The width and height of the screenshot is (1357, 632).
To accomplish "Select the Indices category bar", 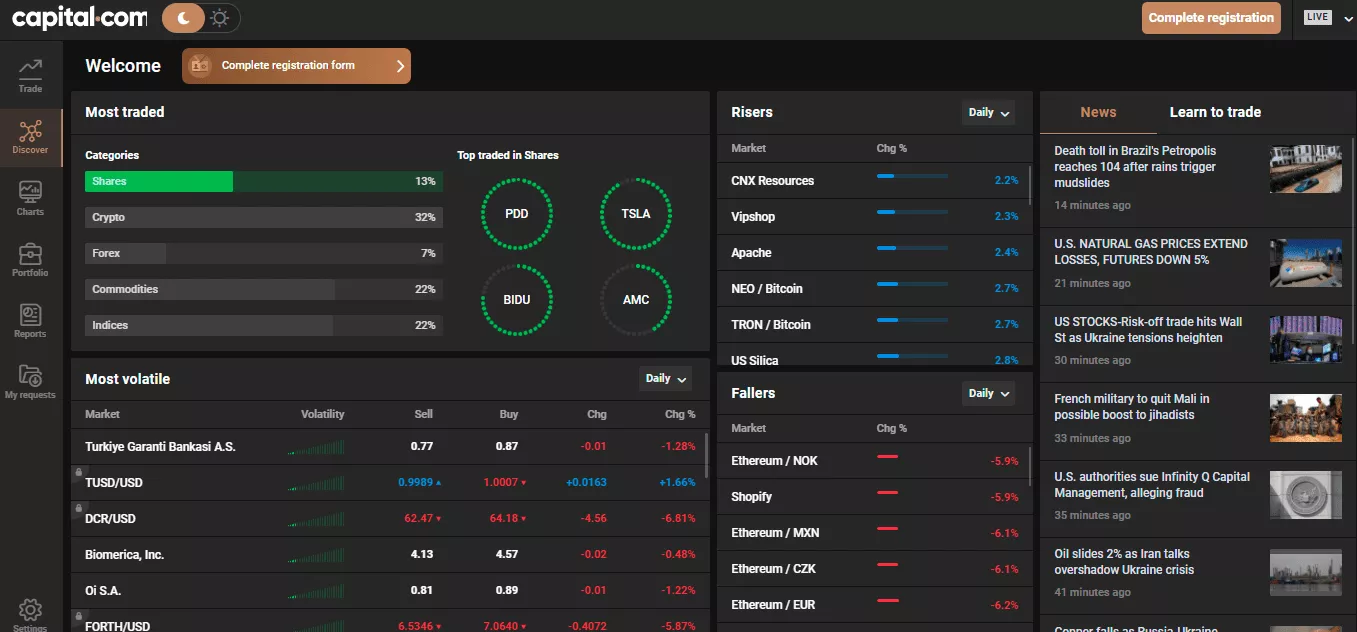I will coord(264,325).
